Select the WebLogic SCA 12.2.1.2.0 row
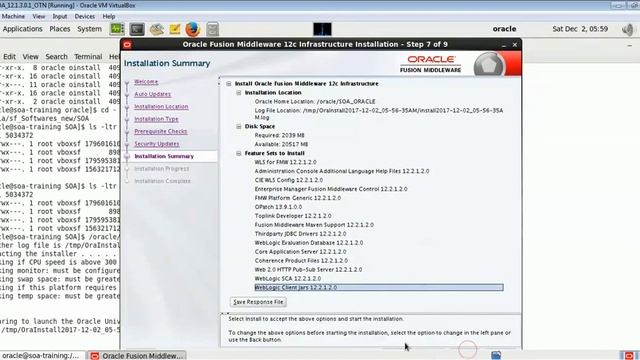This screenshot has width=640, height=360. pyautogui.click(x=288, y=279)
